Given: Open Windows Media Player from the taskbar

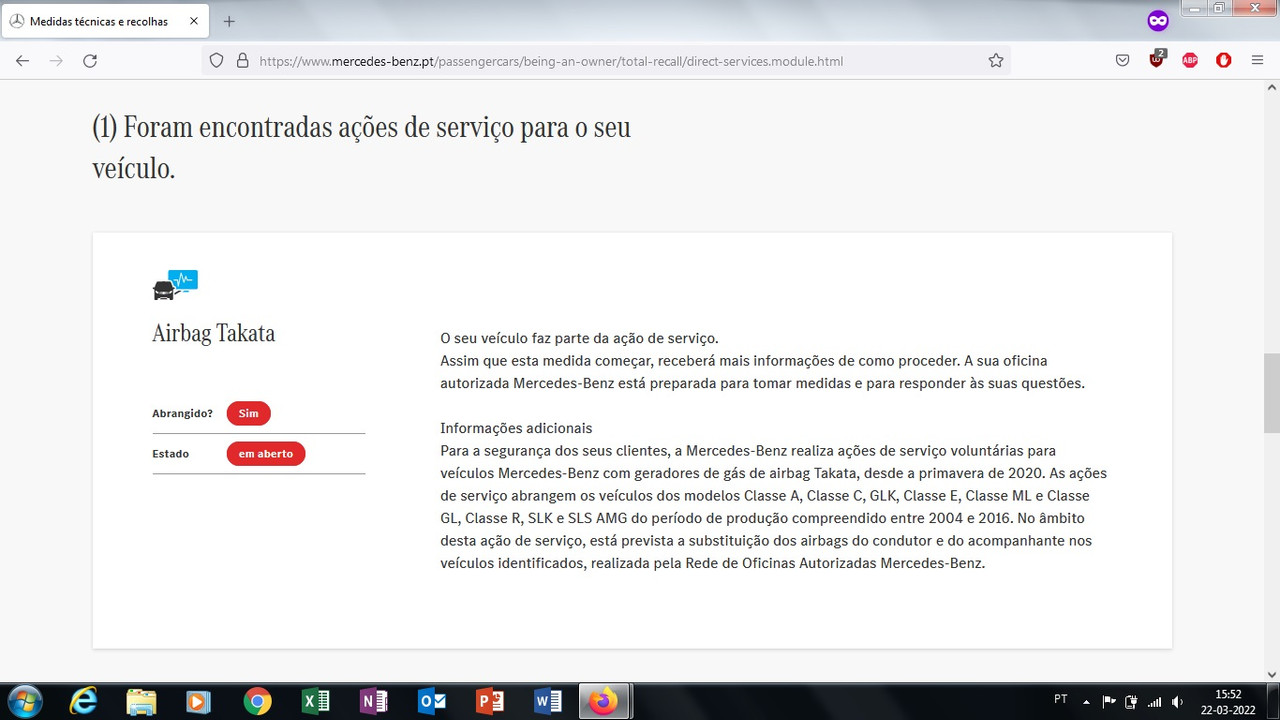Looking at the screenshot, I should 198,701.
